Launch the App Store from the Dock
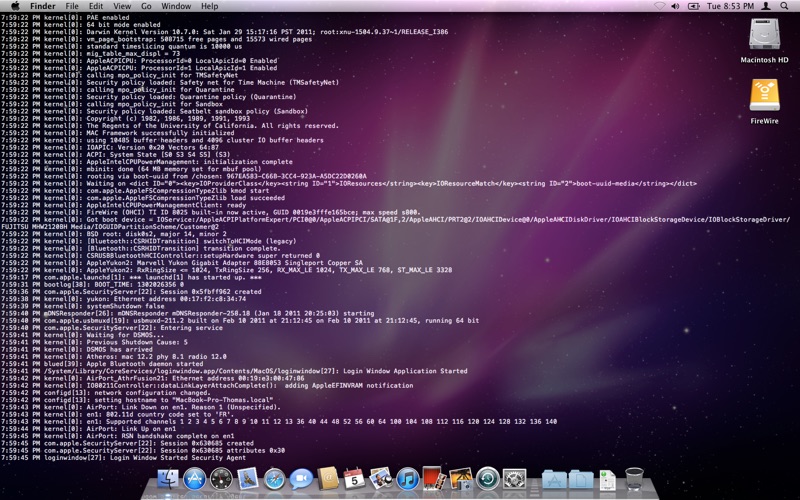Viewport: 800px width, 500px height. [x=194, y=480]
